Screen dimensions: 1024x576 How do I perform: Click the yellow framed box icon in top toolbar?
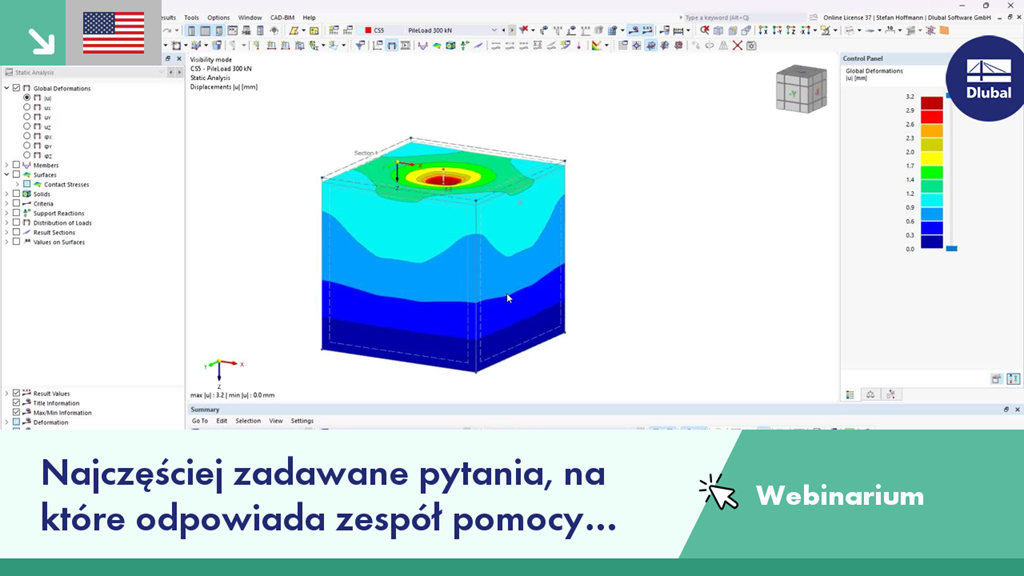(314, 30)
